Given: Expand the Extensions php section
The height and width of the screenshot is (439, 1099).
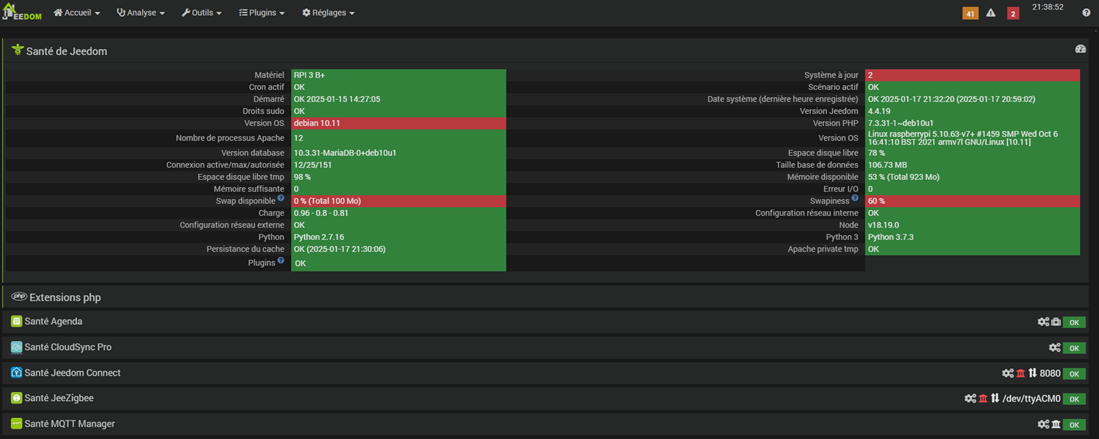Looking at the screenshot, I should point(65,297).
